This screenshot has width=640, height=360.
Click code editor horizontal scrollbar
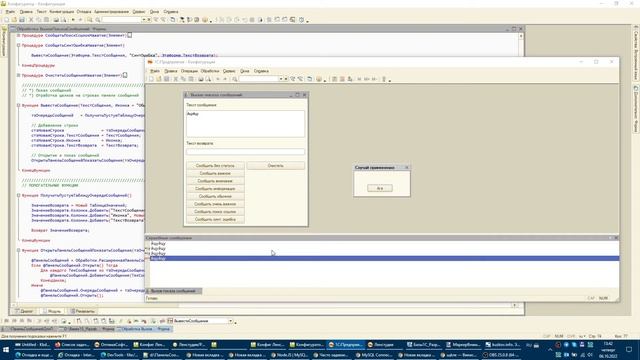pos(264,305)
